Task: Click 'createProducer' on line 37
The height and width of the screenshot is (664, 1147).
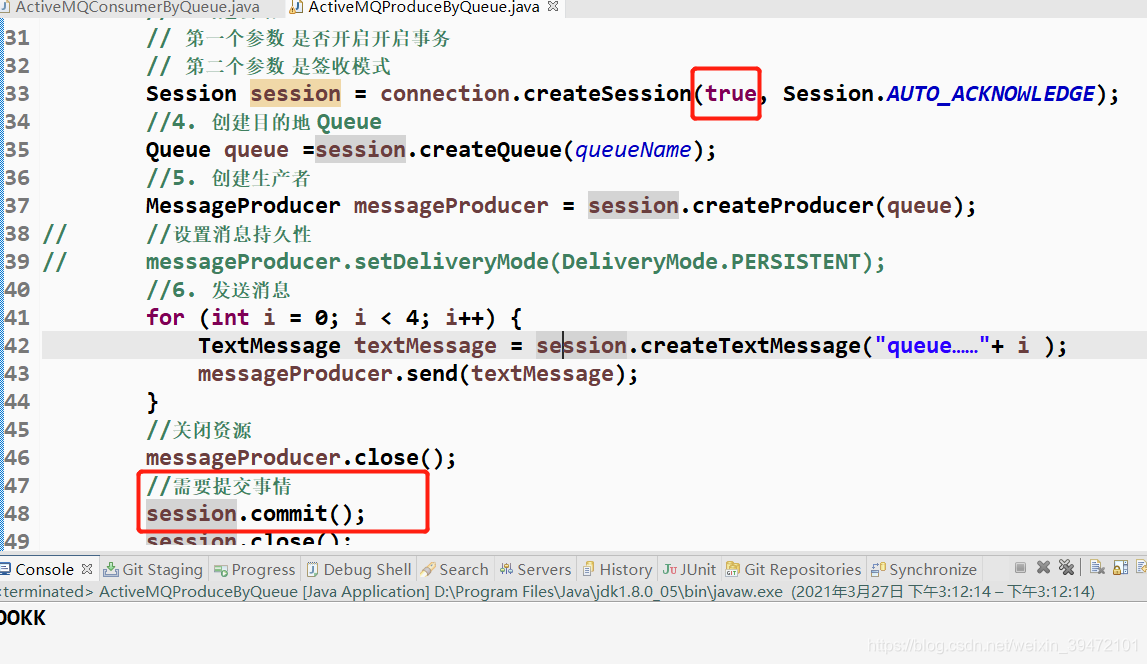Action: (782, 205)
